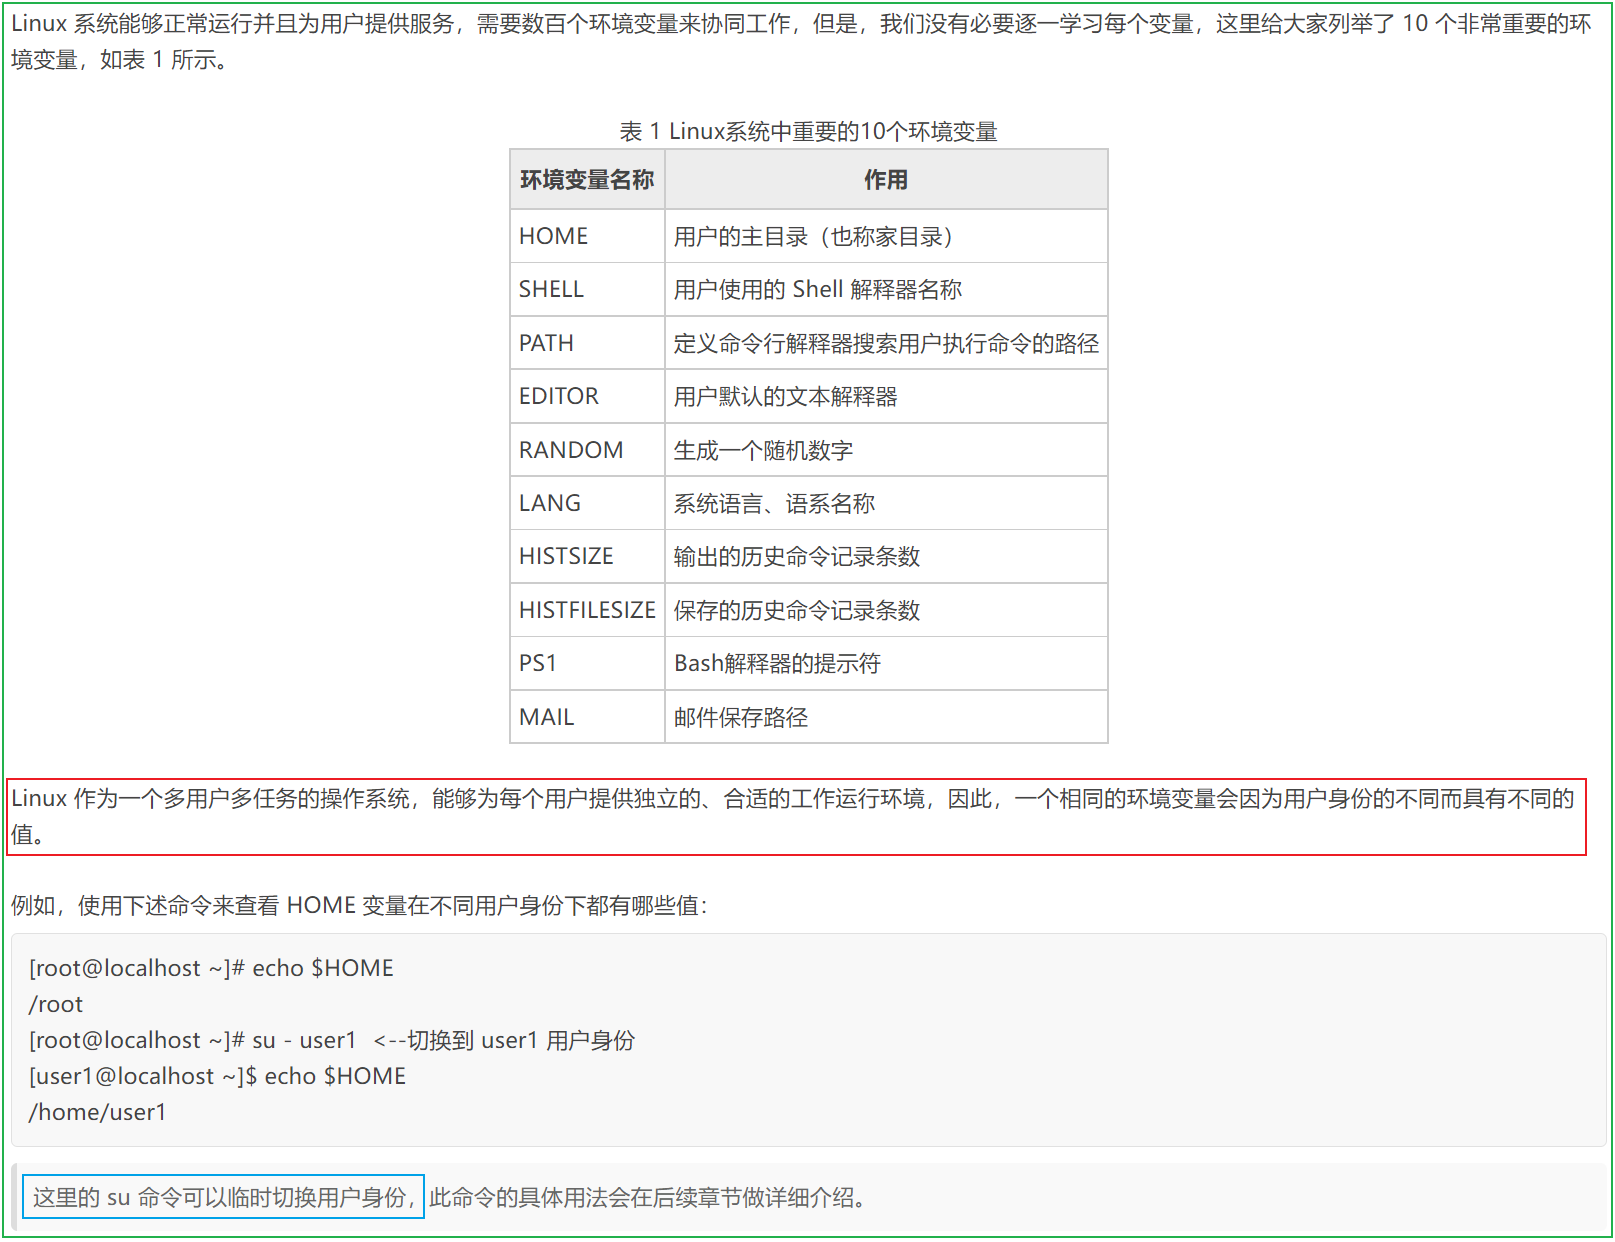Select the HISTFILESIZE variable cell
The image size is (1615, 1242).
coord(587,610)
